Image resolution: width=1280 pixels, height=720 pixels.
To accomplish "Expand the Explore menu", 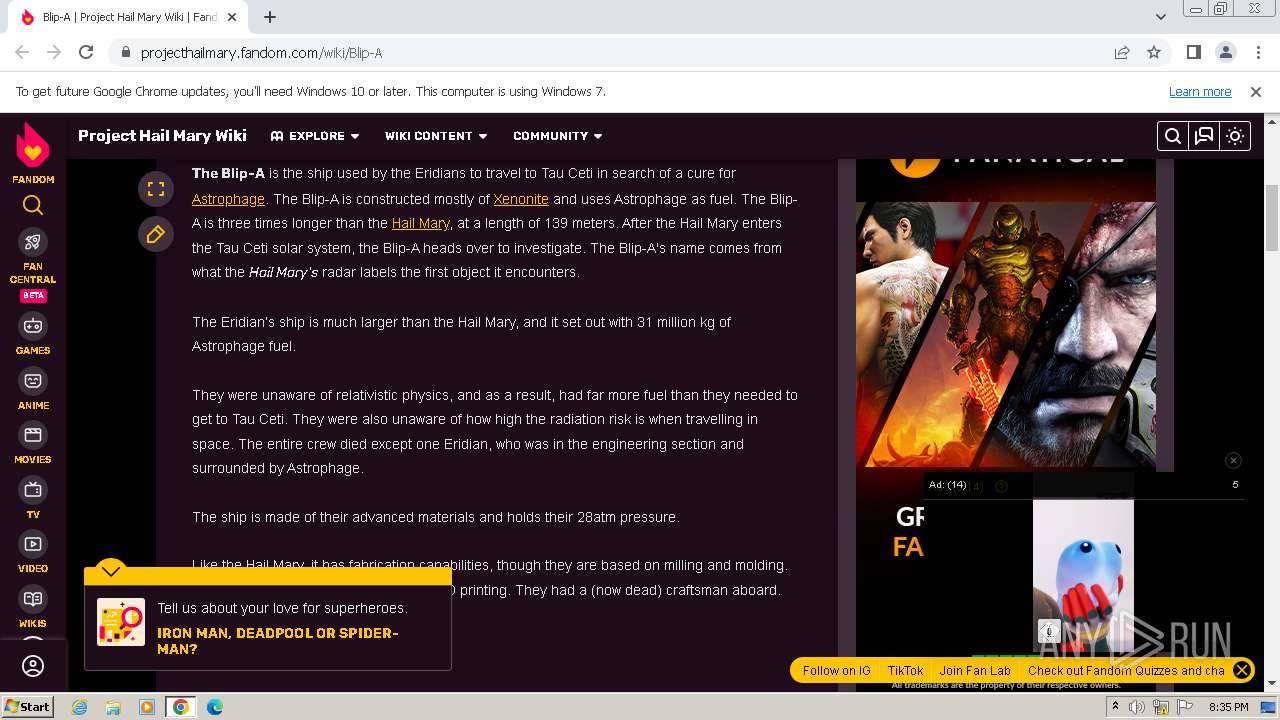I will [x=315, y=136].
